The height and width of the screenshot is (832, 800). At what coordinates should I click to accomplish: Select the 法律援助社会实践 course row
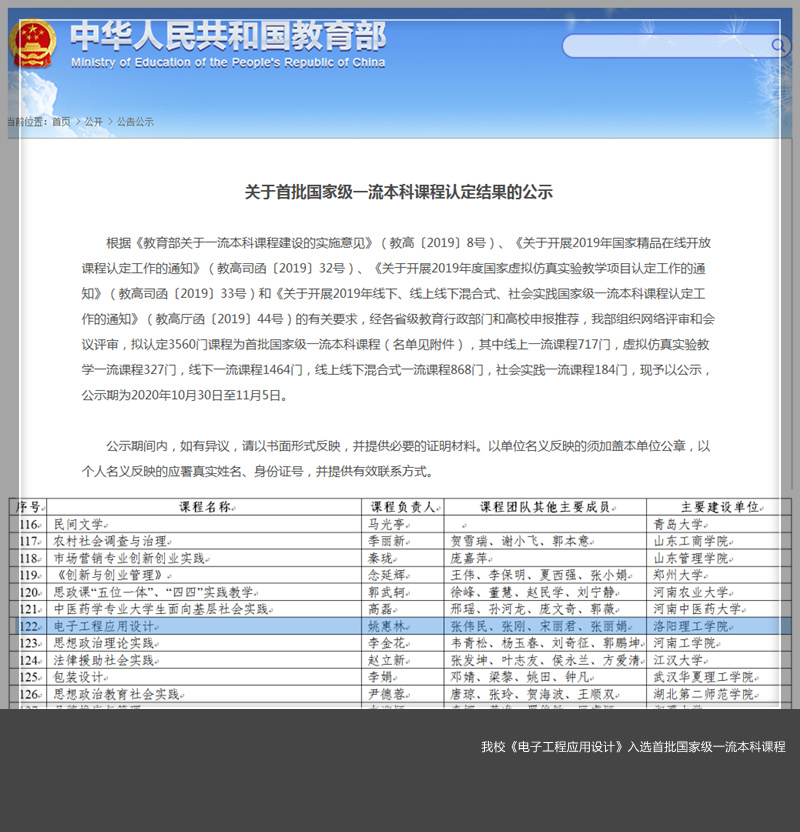pyautogui.click(x=104, y=660)
